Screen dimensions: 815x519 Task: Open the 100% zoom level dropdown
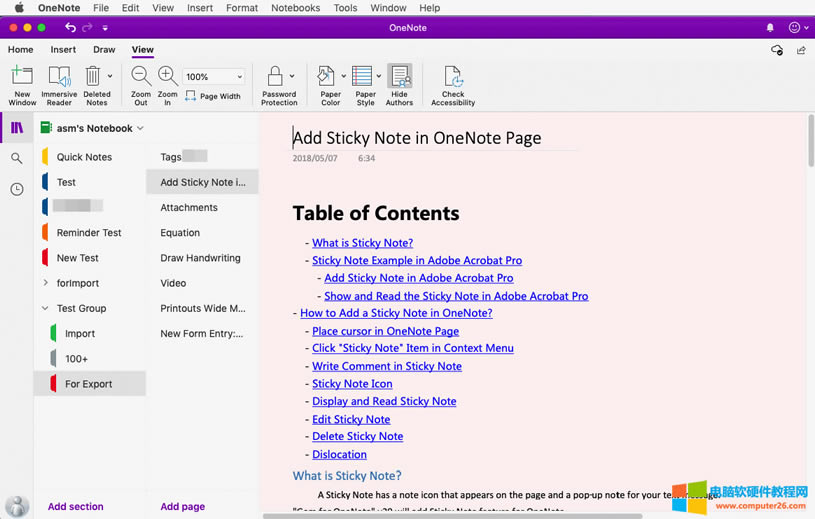pos(239,77)
